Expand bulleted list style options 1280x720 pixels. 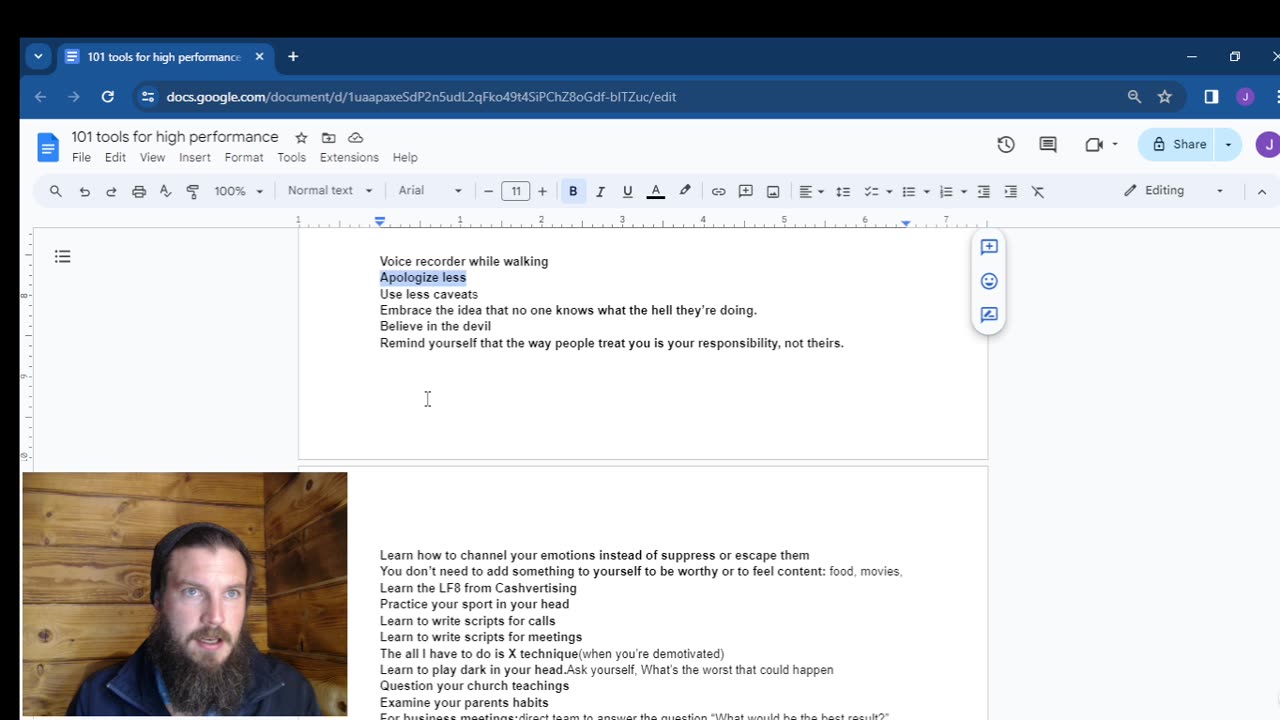(x=927, y=191)
